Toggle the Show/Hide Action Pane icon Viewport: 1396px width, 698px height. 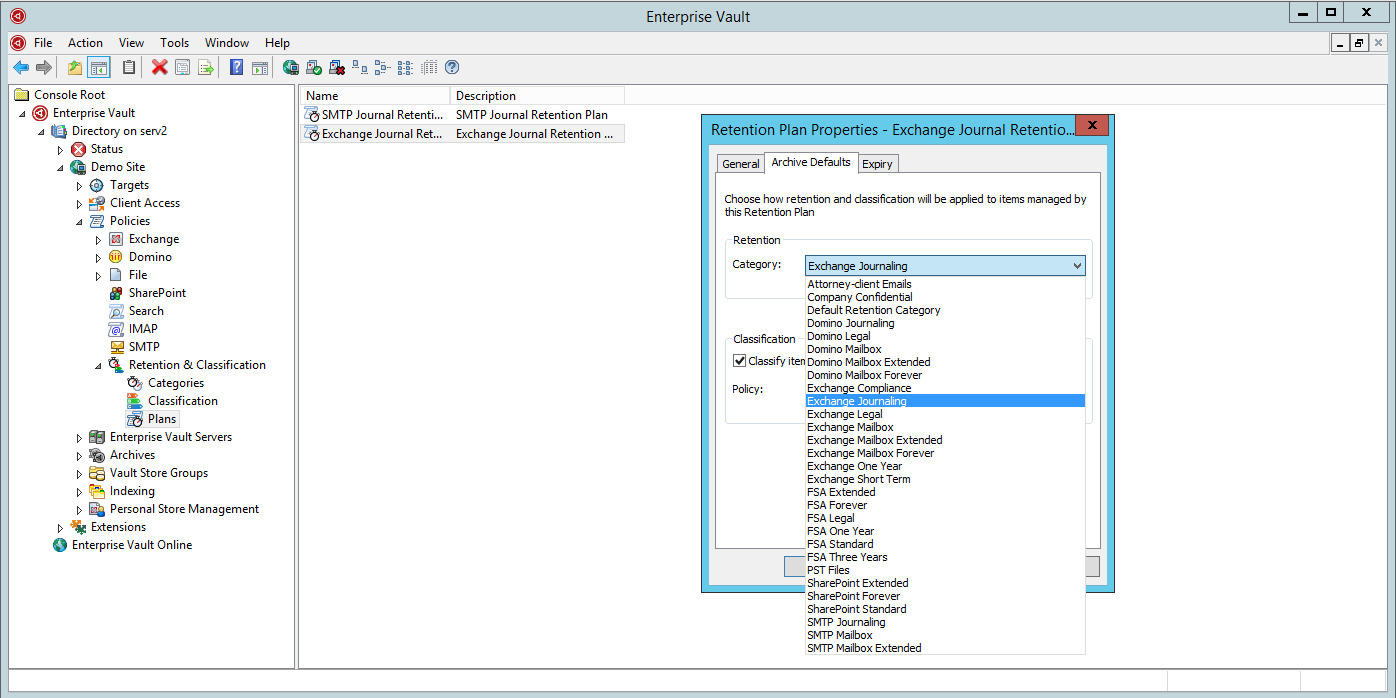click(x=260, y=67)
